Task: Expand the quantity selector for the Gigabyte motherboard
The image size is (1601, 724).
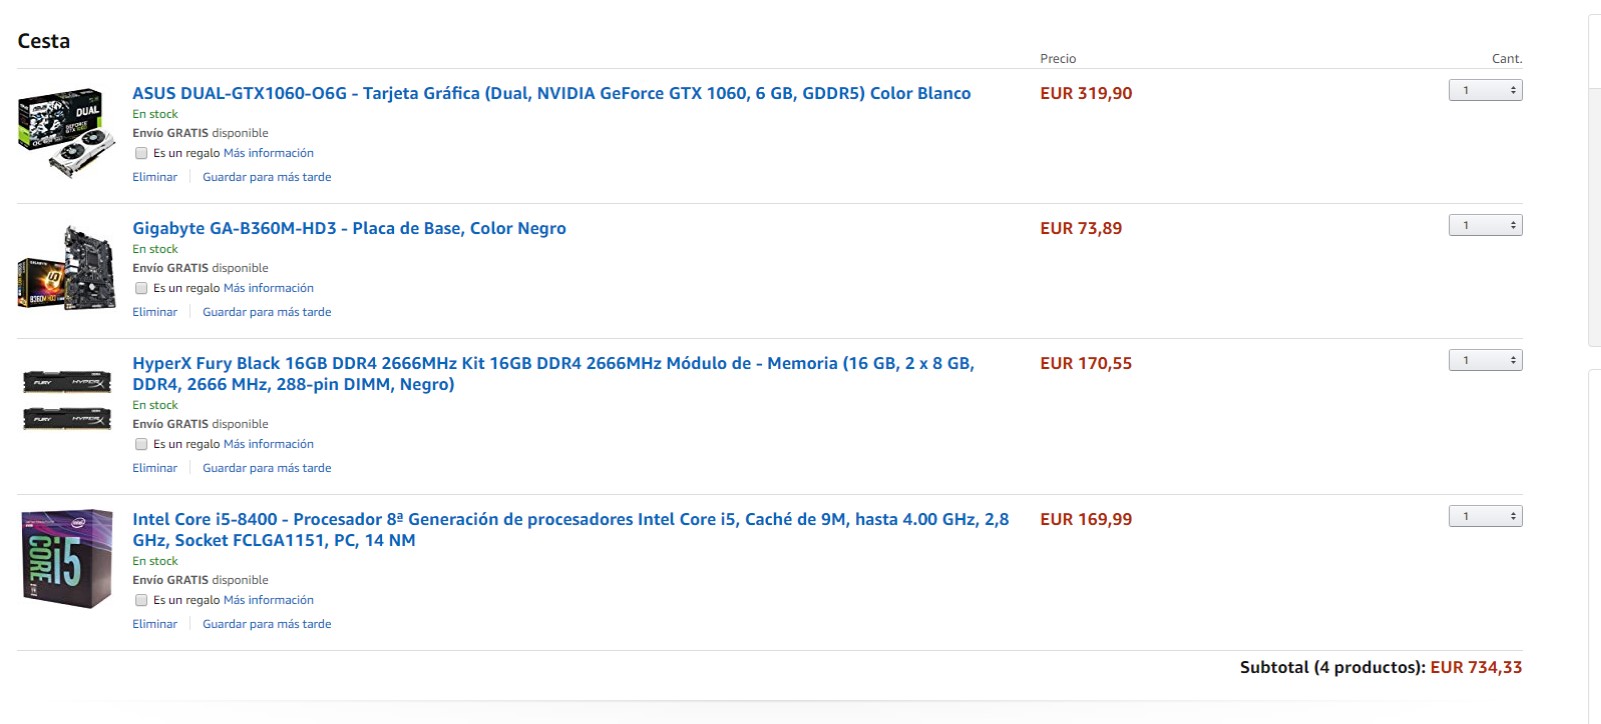Action: [1485, 226]
